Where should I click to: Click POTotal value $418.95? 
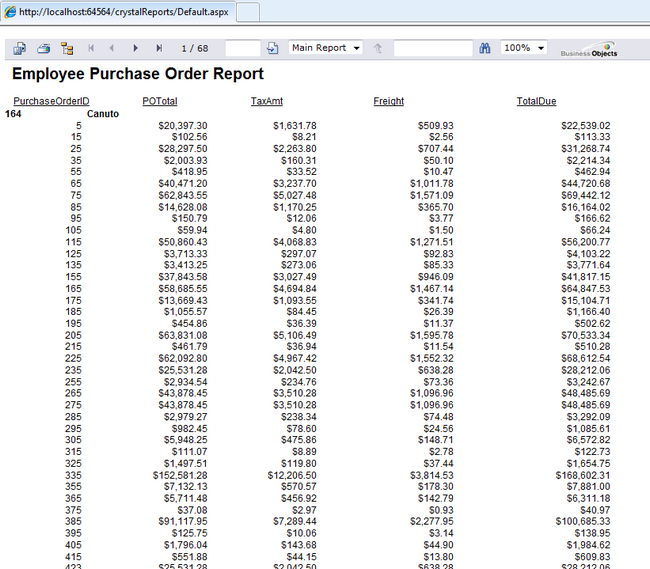click(189, 172)
